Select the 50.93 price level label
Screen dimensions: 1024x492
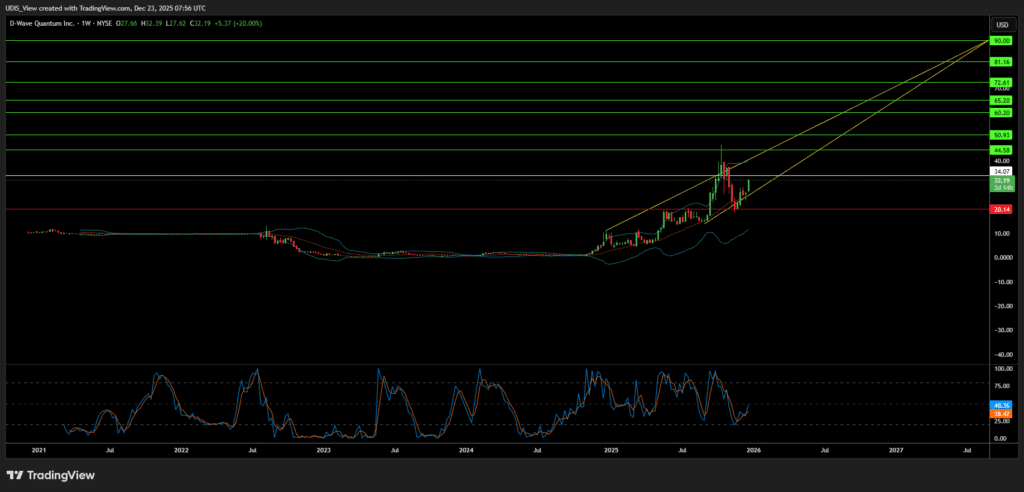click(x=1000, y=135)
